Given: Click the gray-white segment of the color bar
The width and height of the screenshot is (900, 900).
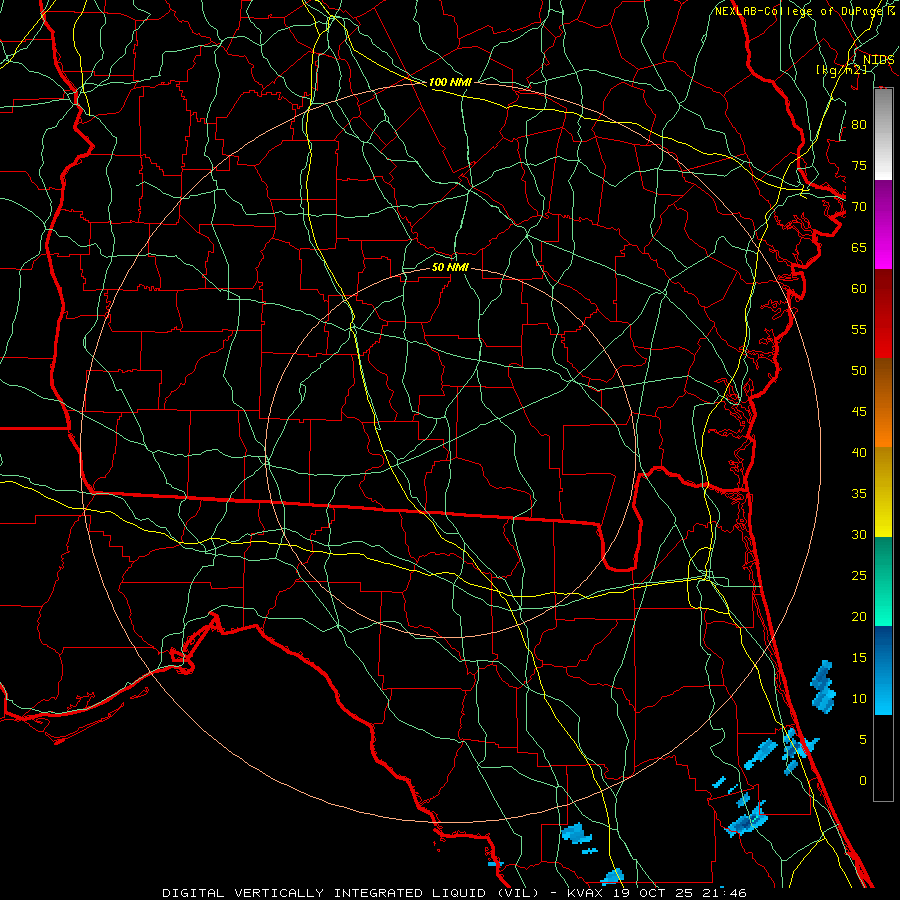Looking at the screenshot, I should (x=883, y=134).
